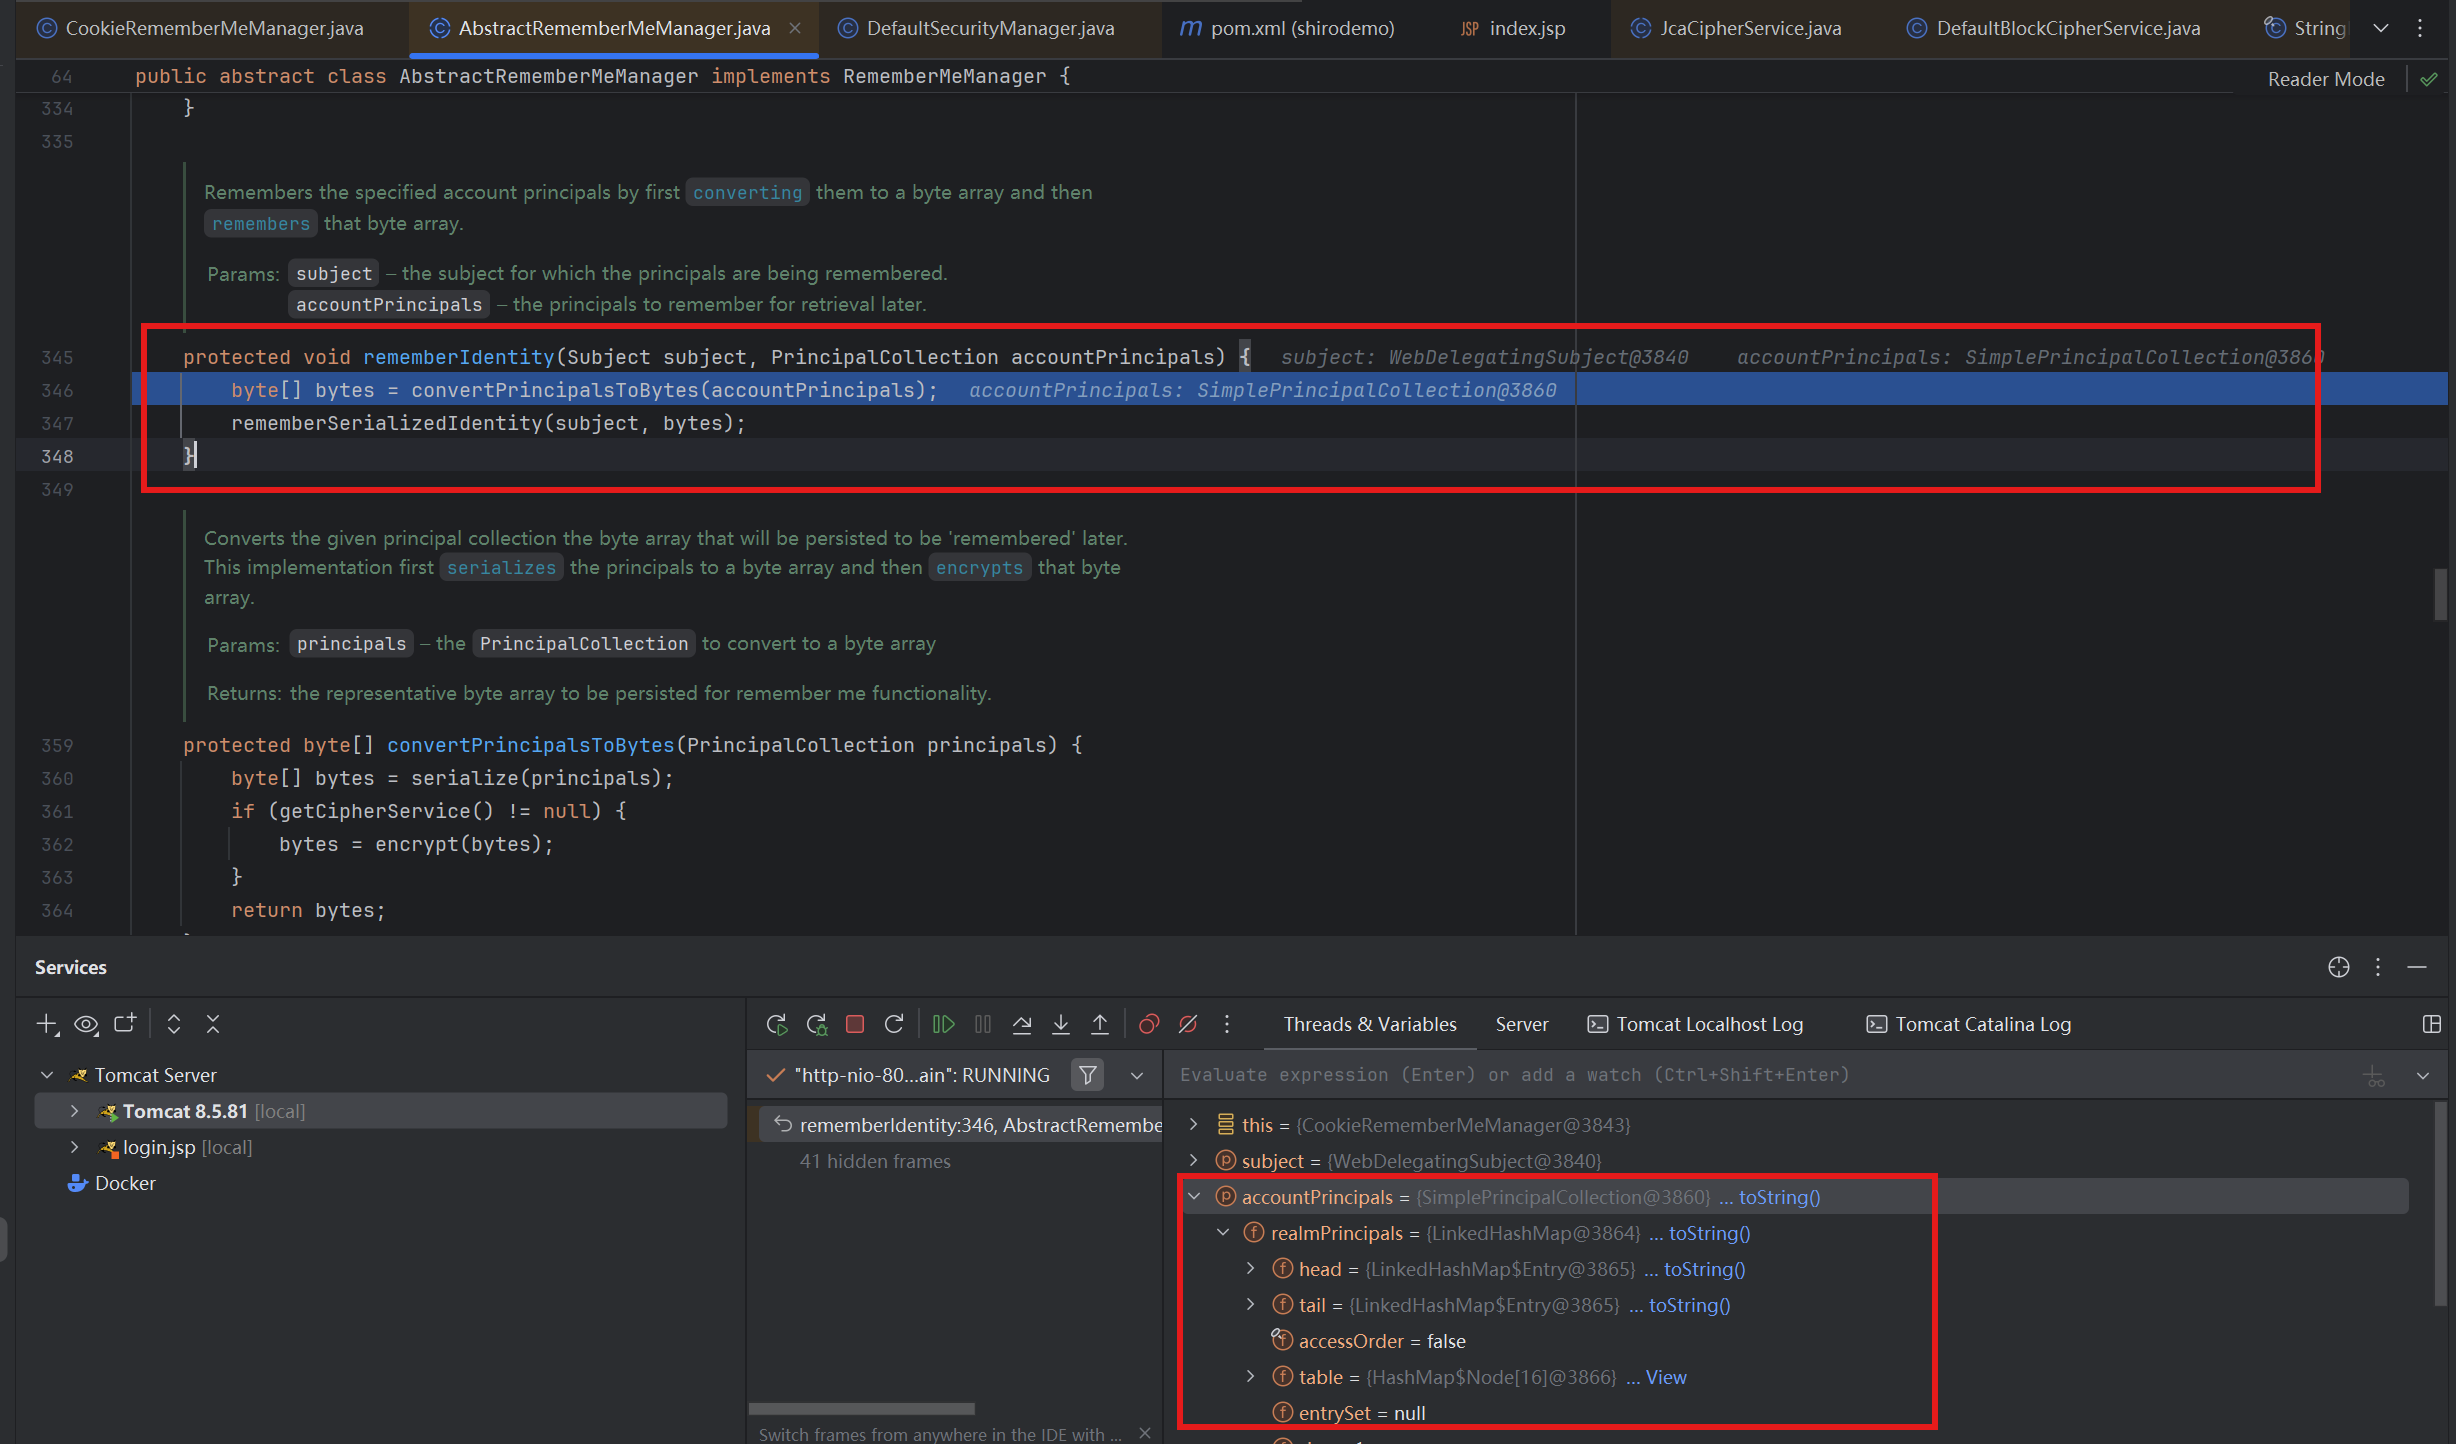Click Reader Mode in editor
The height and width of the screenshot is (1444, 2456).
tap(2325, 79)
